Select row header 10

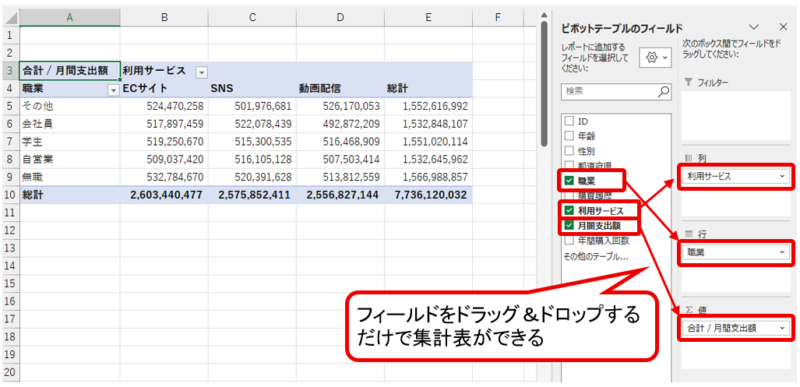(10, 195)
